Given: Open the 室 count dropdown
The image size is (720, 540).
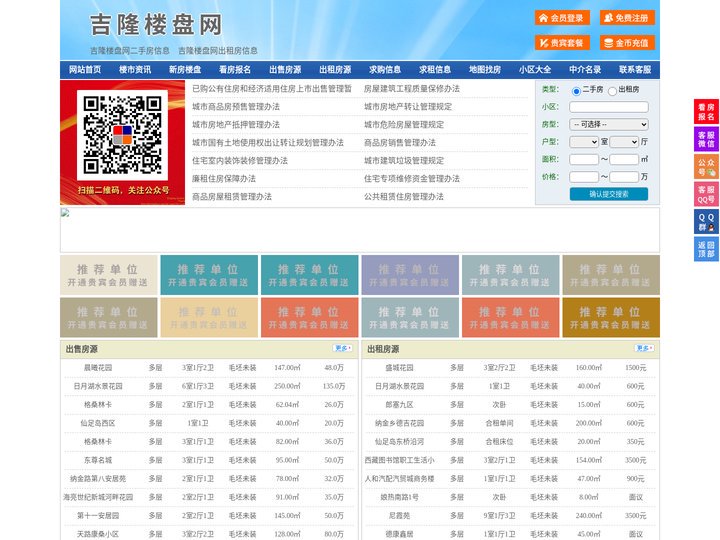Looking at the screenshot, I should click(x=584, y=142).
